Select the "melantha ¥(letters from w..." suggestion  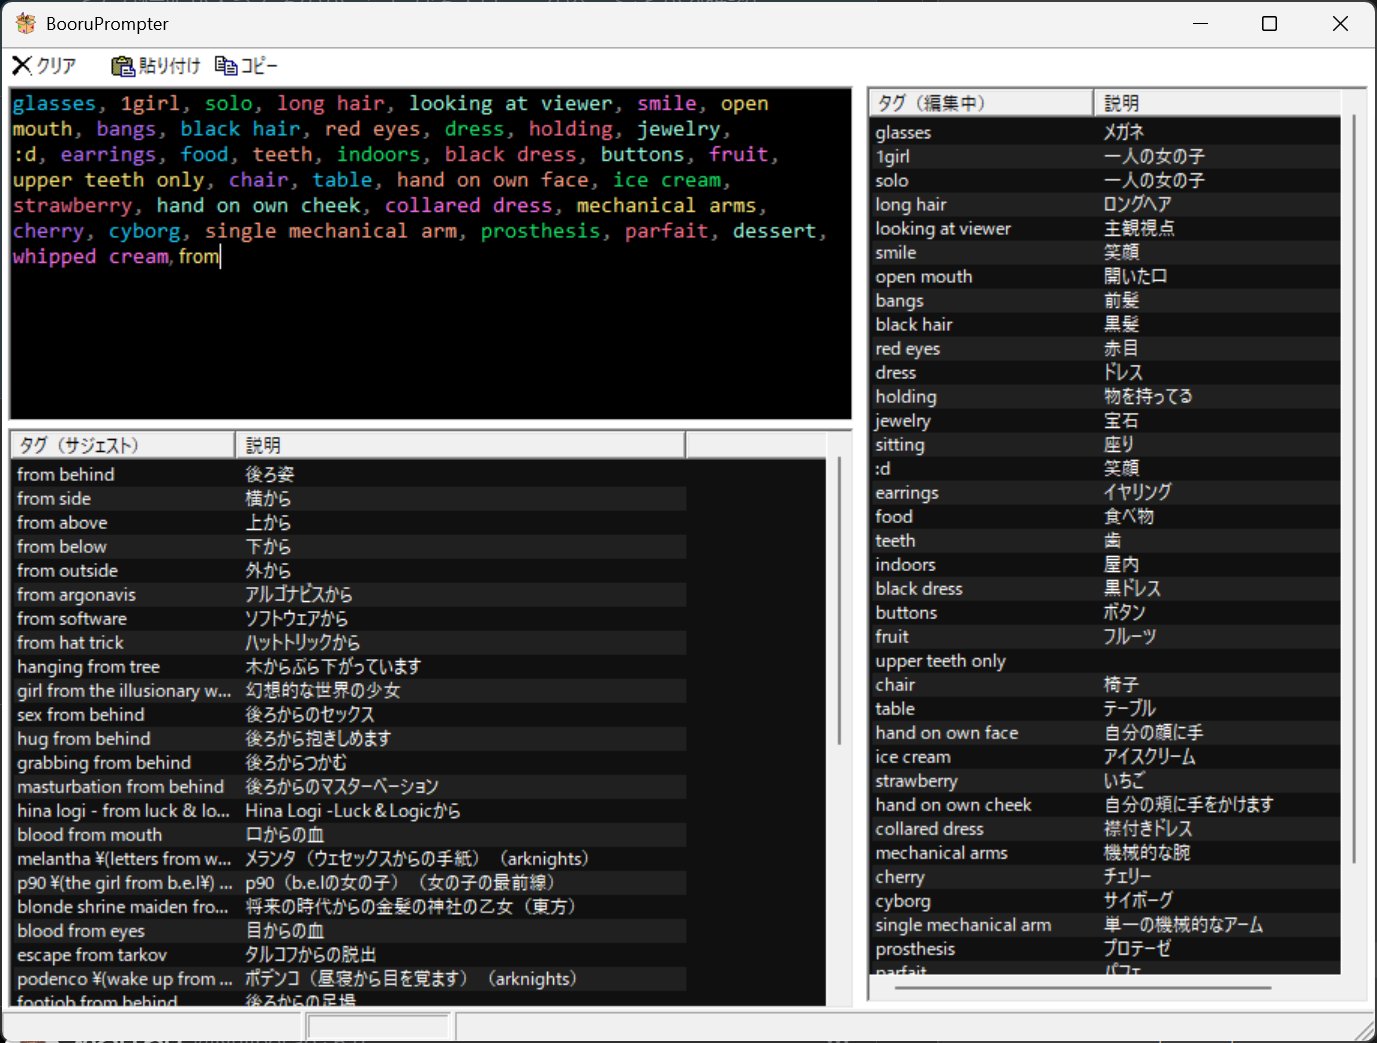pos(348,858)
